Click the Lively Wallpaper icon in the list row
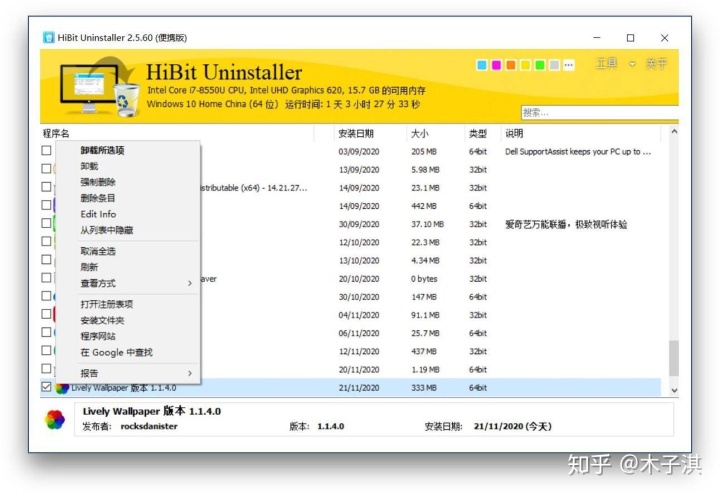 62,388
